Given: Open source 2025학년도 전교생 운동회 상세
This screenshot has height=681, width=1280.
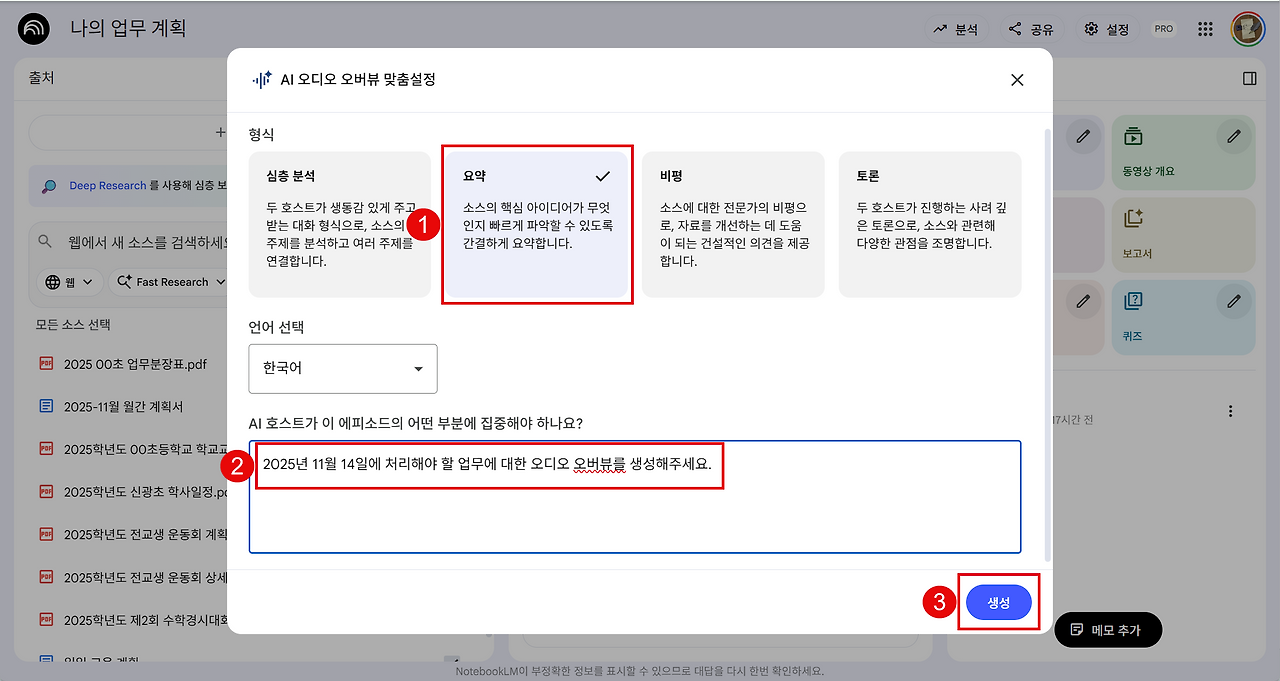Looking at the screenshot, I should (146, 577).
